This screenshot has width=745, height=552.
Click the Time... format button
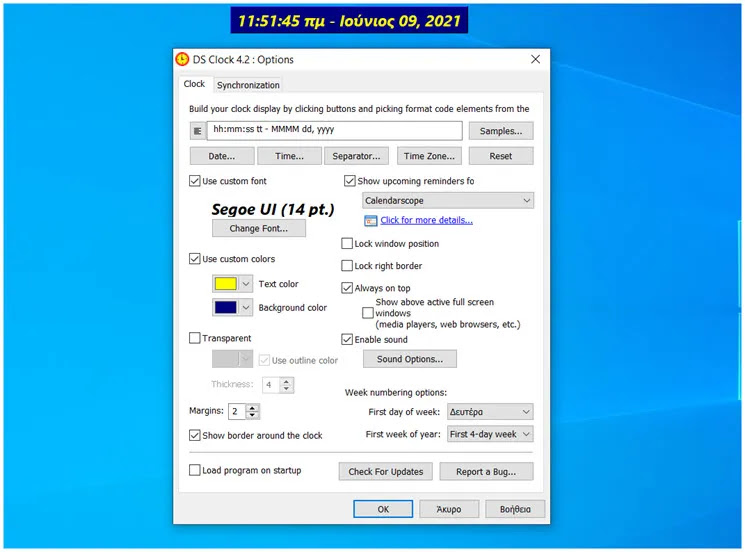pos(289,156)
